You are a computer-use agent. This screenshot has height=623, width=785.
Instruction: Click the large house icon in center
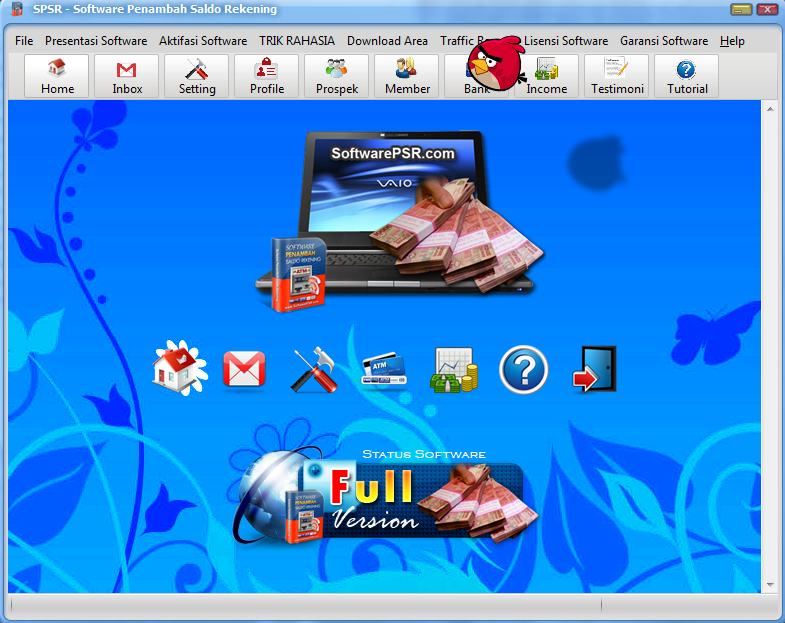[179, 368]
